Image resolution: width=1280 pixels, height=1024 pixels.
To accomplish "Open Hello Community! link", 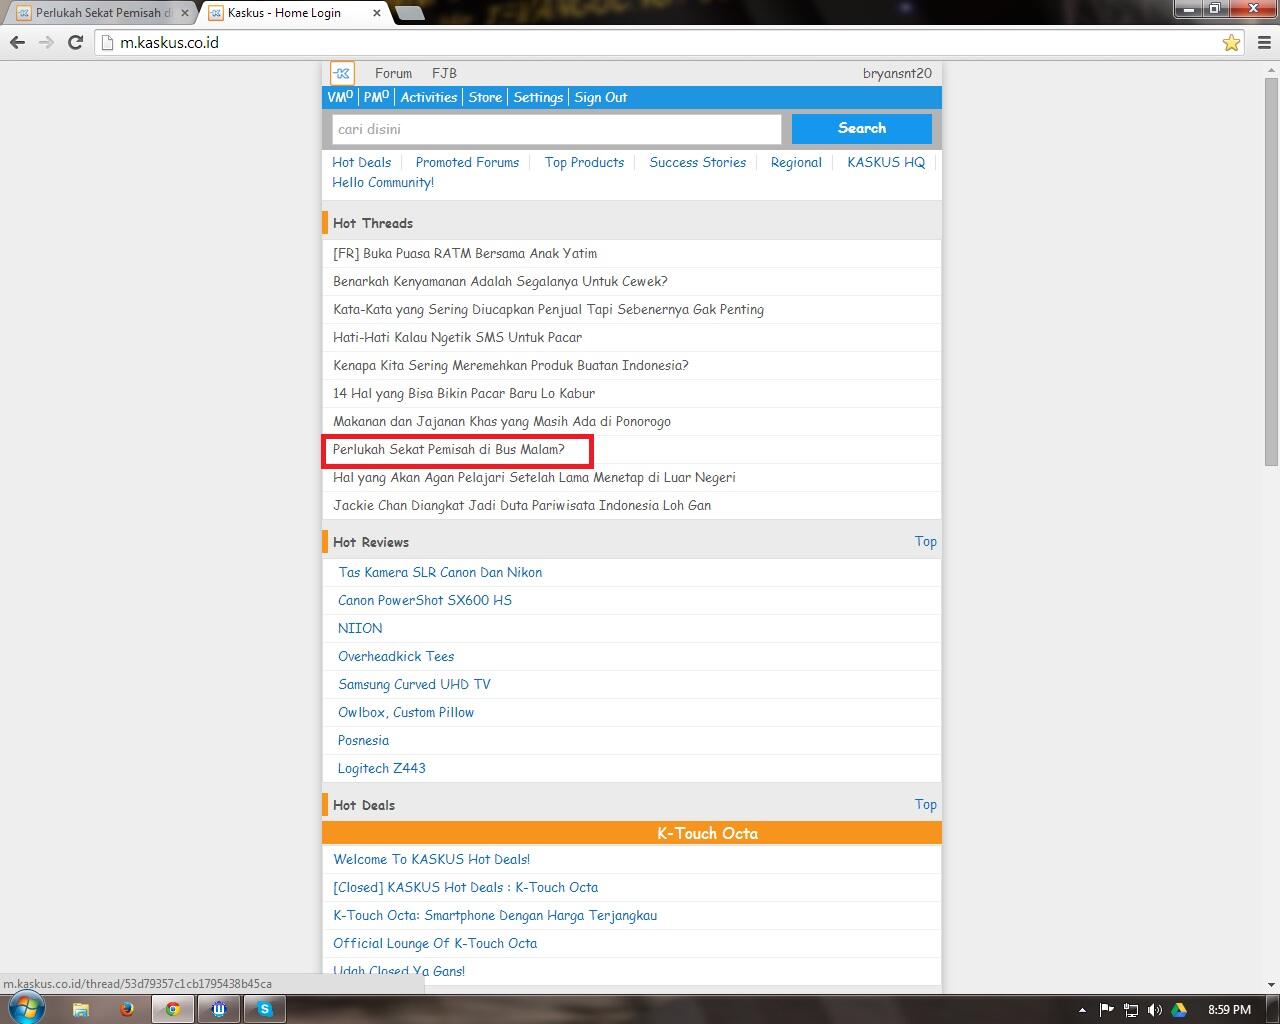I will [383, 182].
